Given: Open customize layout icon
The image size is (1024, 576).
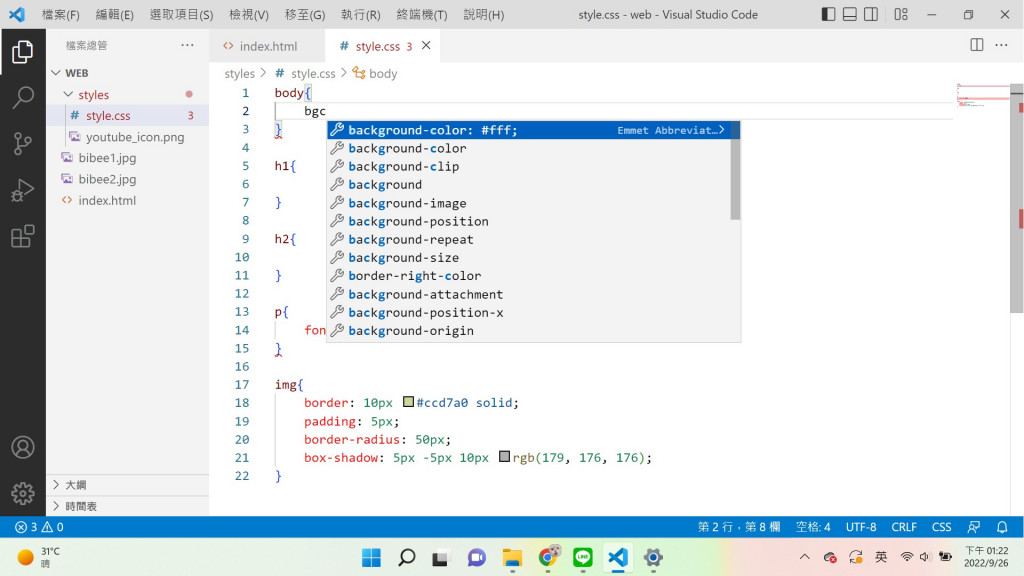Looking at the screenshot, I should [901, 14].
